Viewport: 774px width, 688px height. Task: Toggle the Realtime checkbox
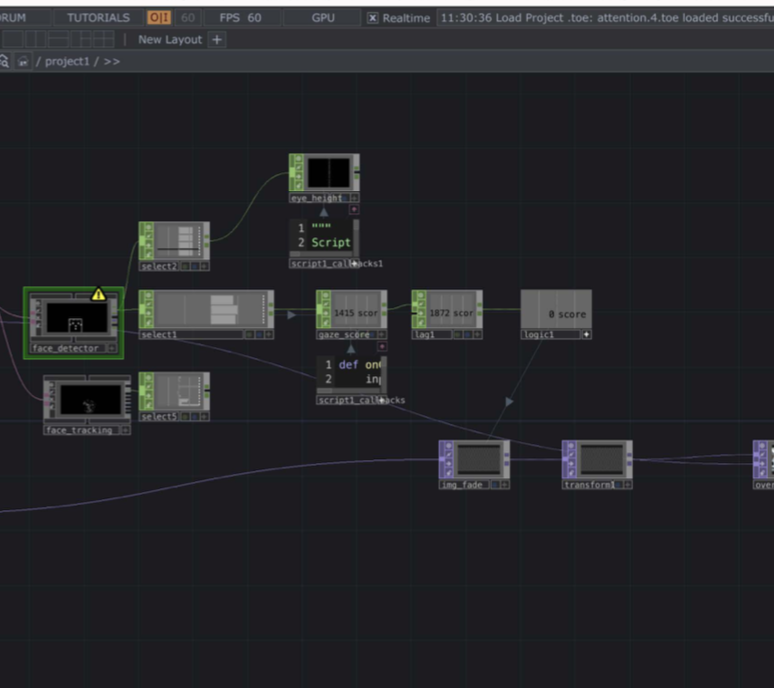373,18
